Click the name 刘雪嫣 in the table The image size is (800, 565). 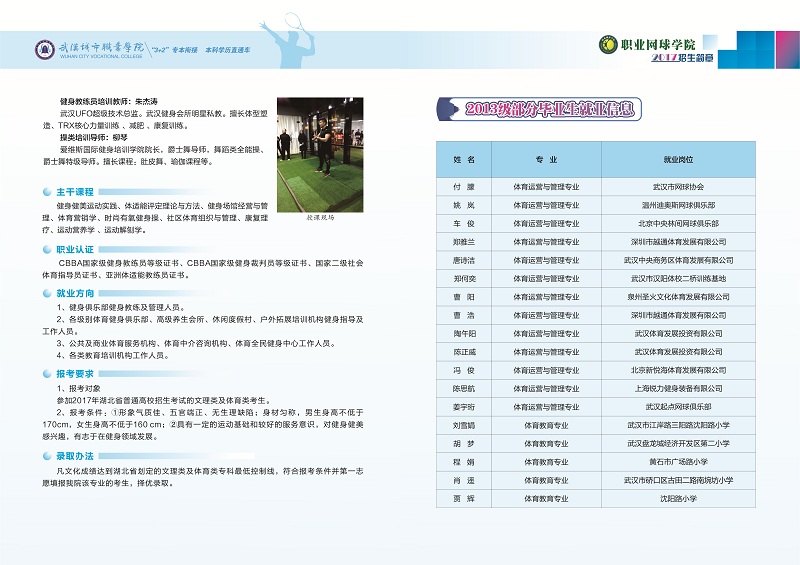463,424
